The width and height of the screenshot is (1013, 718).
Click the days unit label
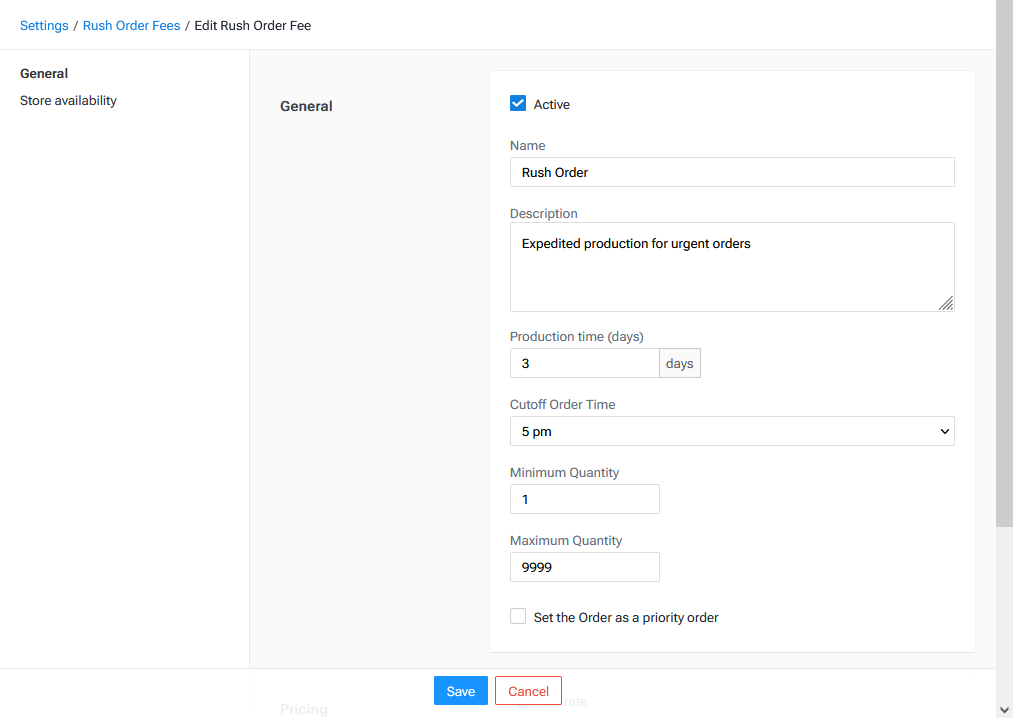coord(679,362)
